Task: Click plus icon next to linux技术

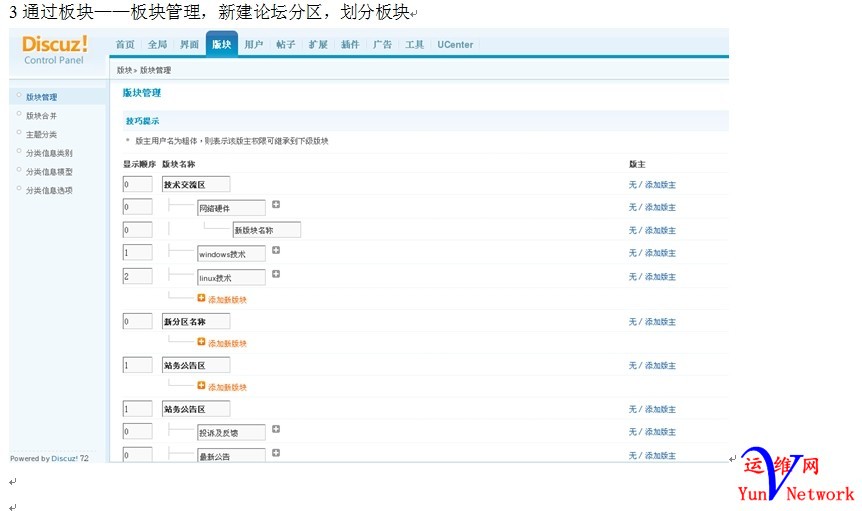Action: pyautogui.click(x=276, y=274)
